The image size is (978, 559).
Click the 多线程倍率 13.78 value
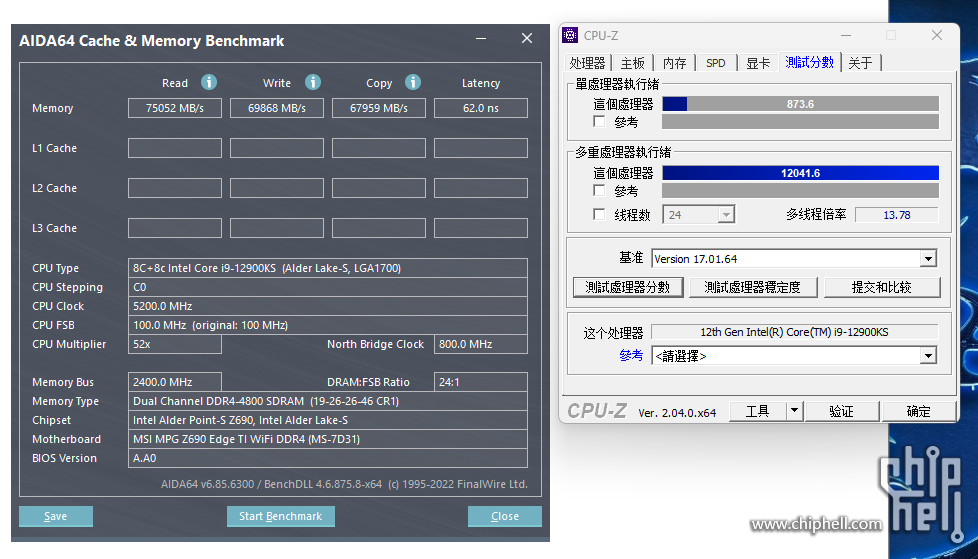click(x=896, y=215)
